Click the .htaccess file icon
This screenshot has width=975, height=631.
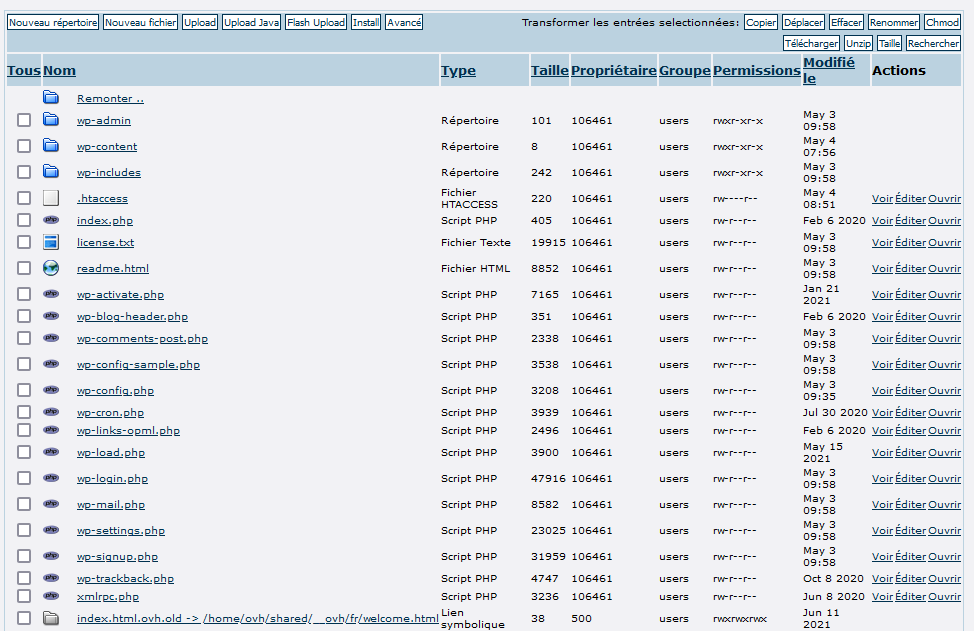[51, 198]
